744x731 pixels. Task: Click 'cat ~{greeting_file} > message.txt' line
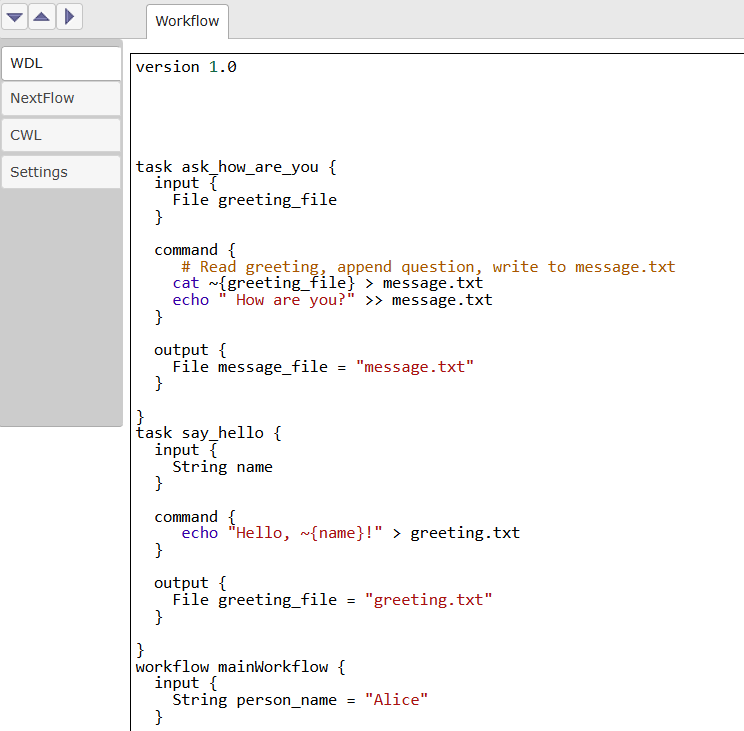point(328,283)
